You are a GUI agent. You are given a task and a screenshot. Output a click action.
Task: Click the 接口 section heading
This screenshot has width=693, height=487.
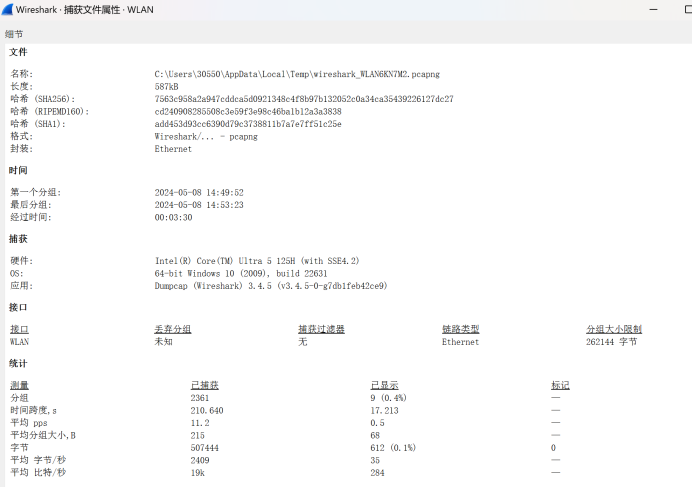[x=18, y=307]
